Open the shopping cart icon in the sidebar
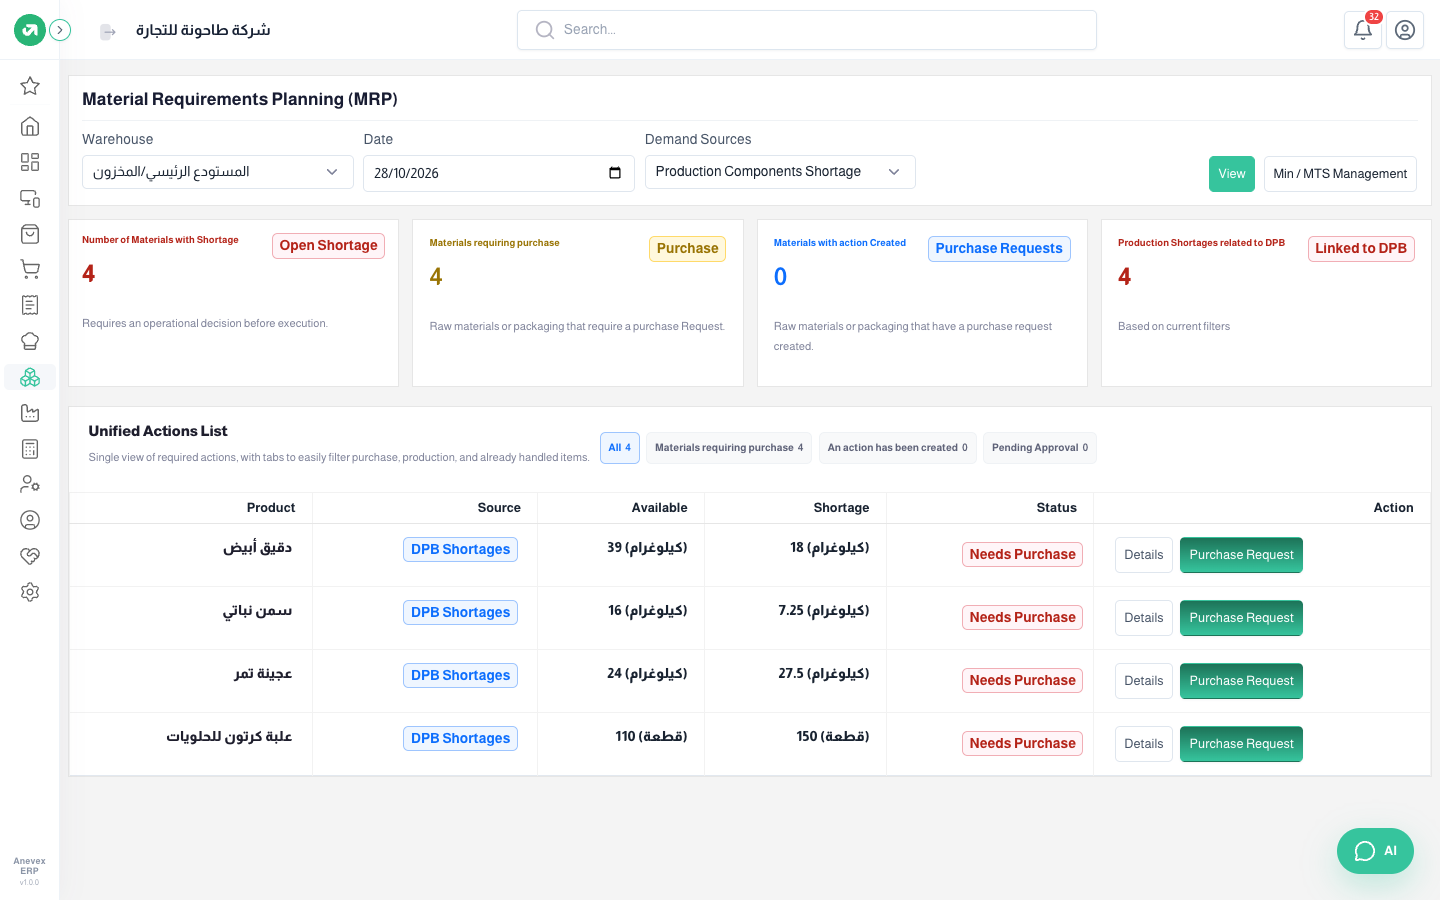 [x=30, y=269]
